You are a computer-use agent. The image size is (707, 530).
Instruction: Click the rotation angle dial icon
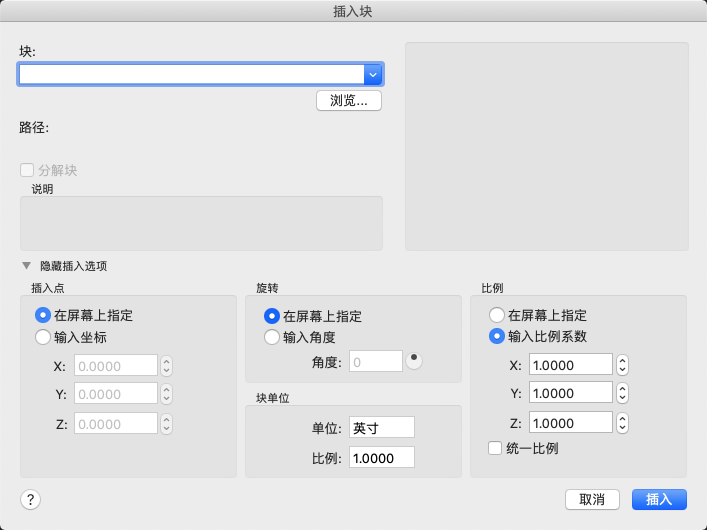414,361
